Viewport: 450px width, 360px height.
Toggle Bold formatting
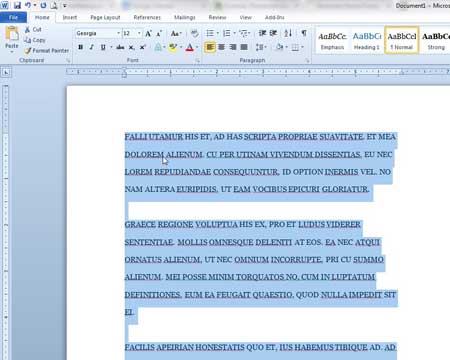click(x=80, y=47)
